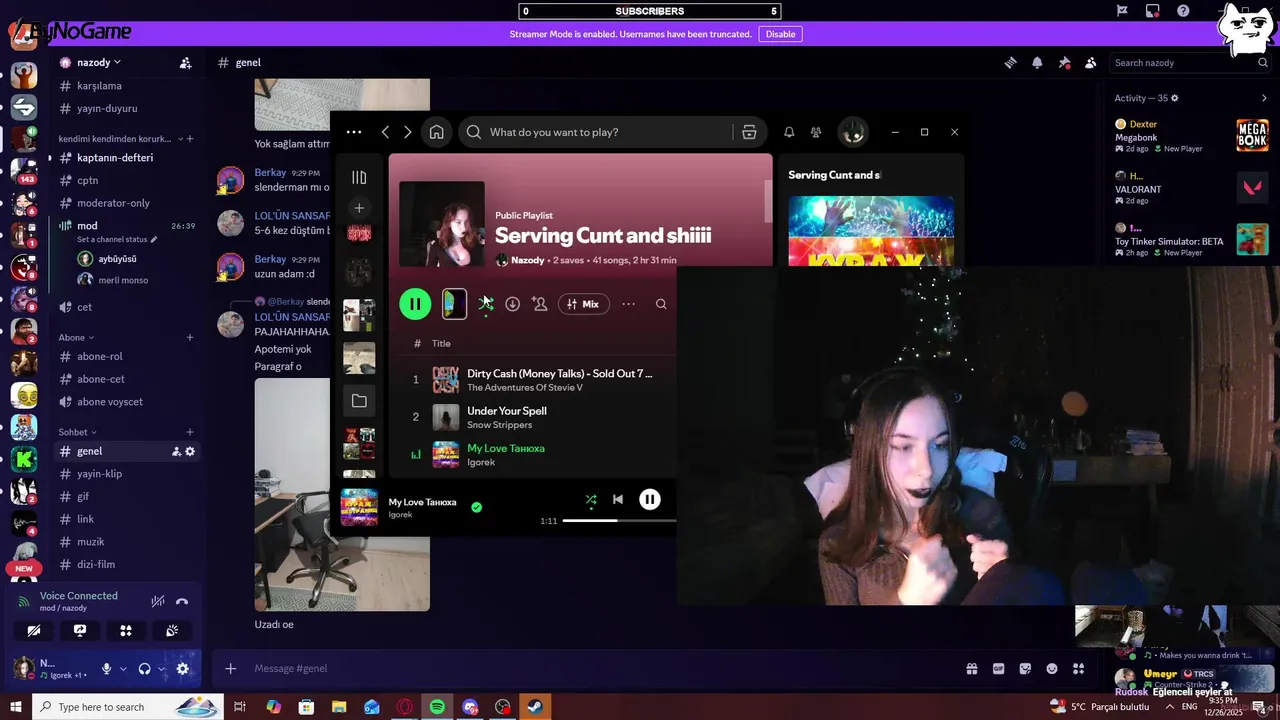Image resolution: width=1280 pixels, height=720 pixels.
Task: Toggle shuffle in Spotify bottom player
Action: pos(591,500)
